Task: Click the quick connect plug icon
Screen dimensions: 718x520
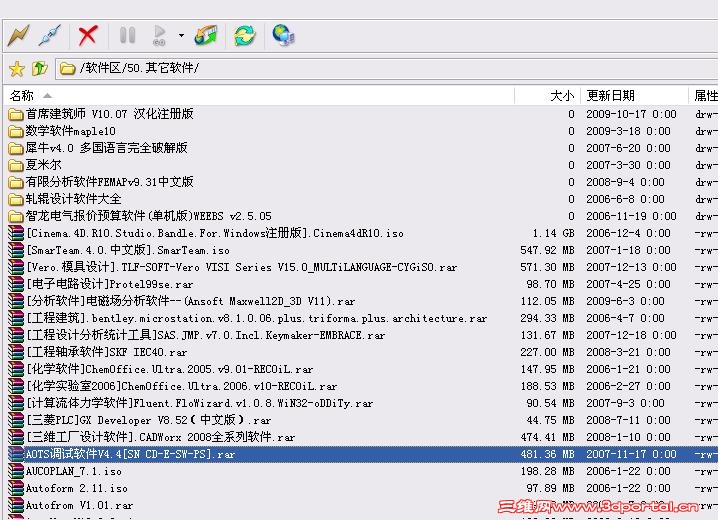Action: point(50,36)
